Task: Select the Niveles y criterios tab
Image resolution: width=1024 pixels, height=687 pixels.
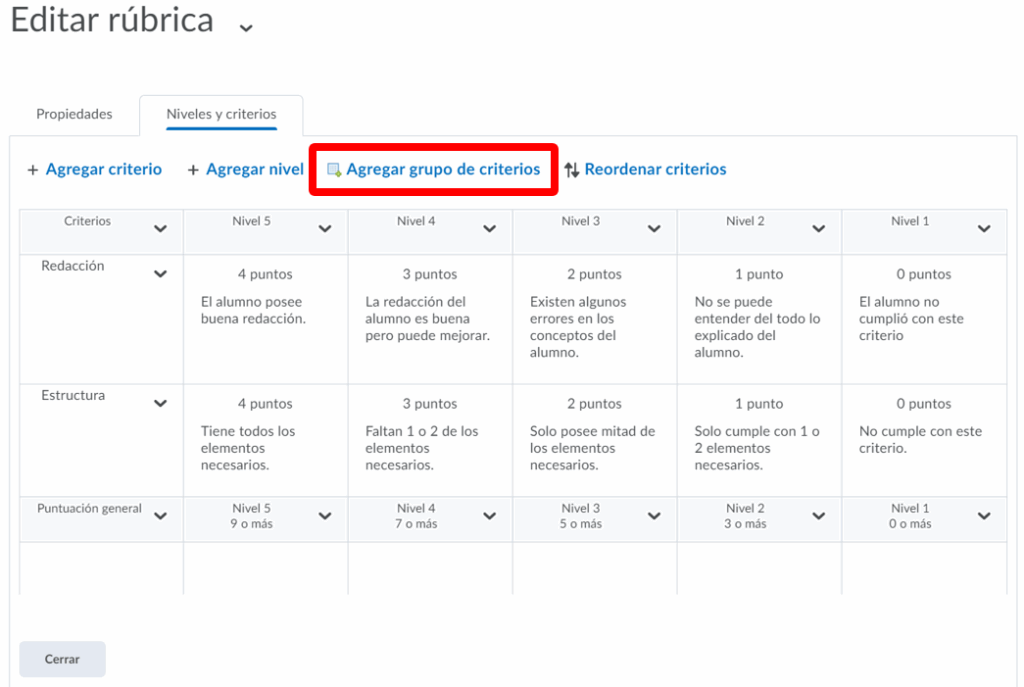Action: click(x=221, y=114)
